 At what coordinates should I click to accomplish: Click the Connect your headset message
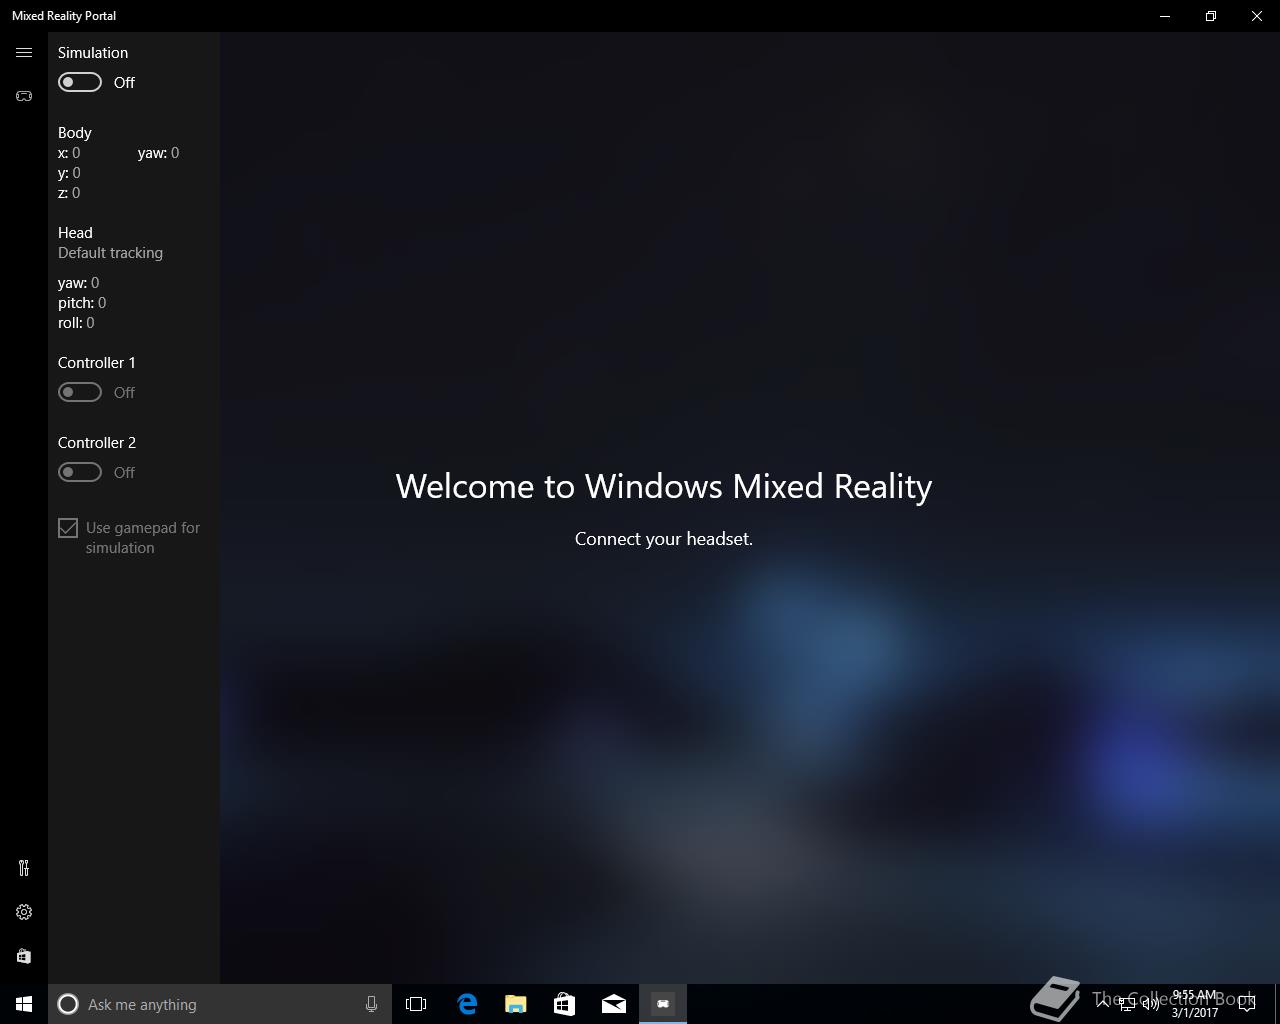pyautogui.click(x=664, y=539)
